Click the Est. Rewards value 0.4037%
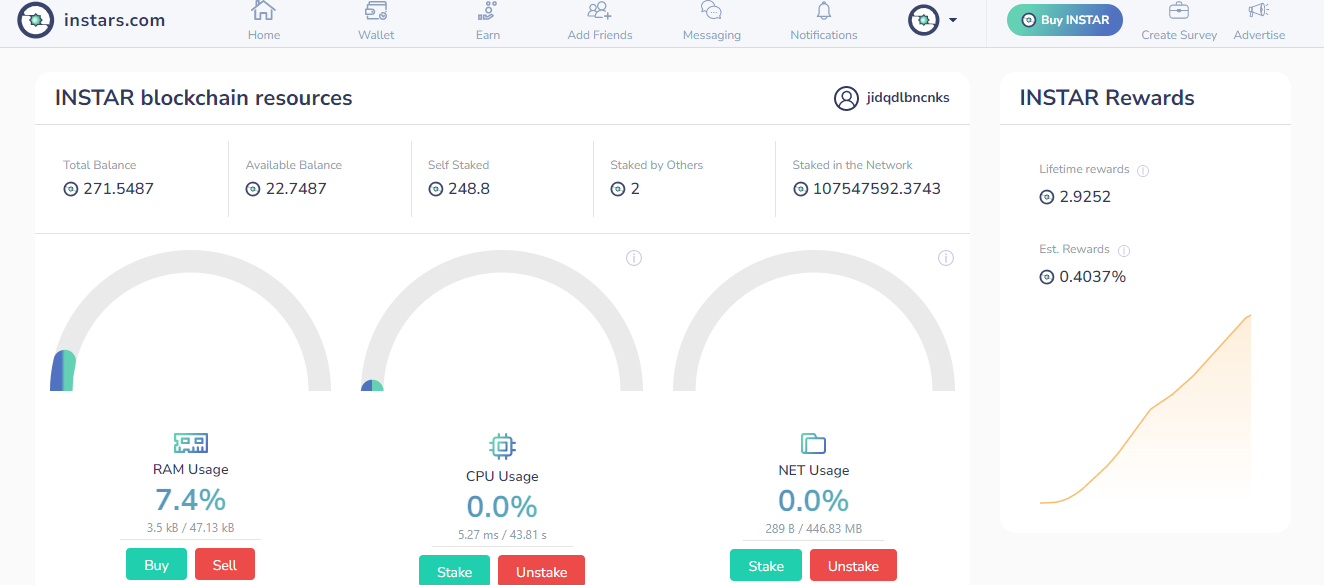This screenshot has height=585, width=1324. (1093, 277)
